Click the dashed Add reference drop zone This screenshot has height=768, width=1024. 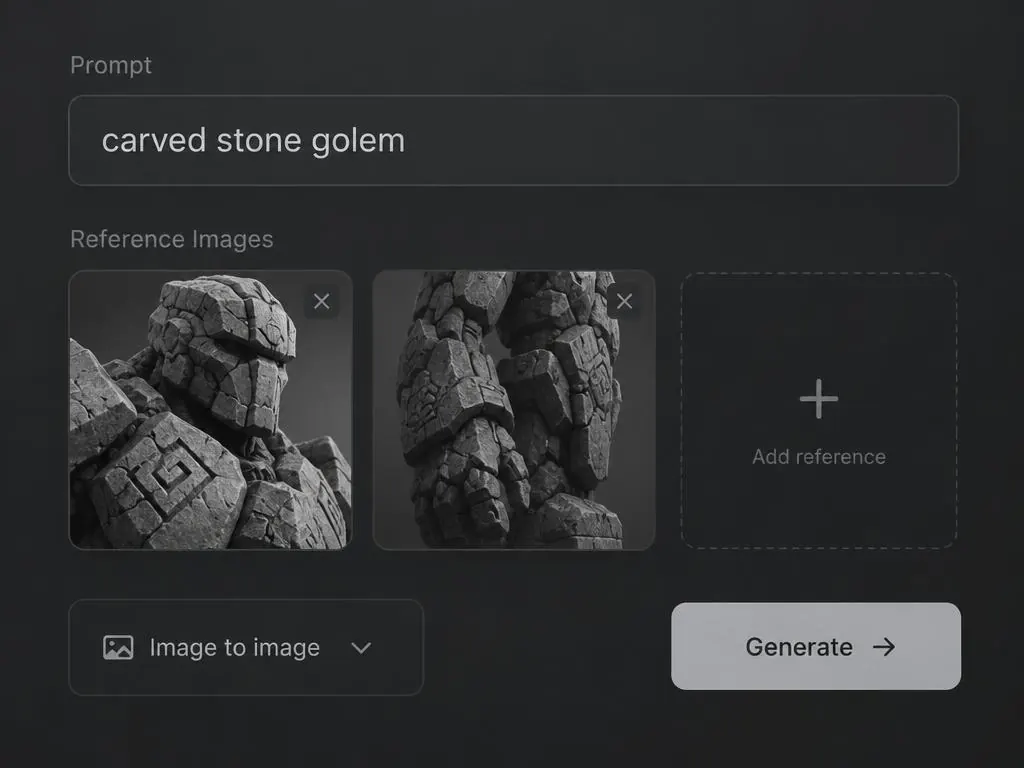pyautogui.click(x=819, y=410)
